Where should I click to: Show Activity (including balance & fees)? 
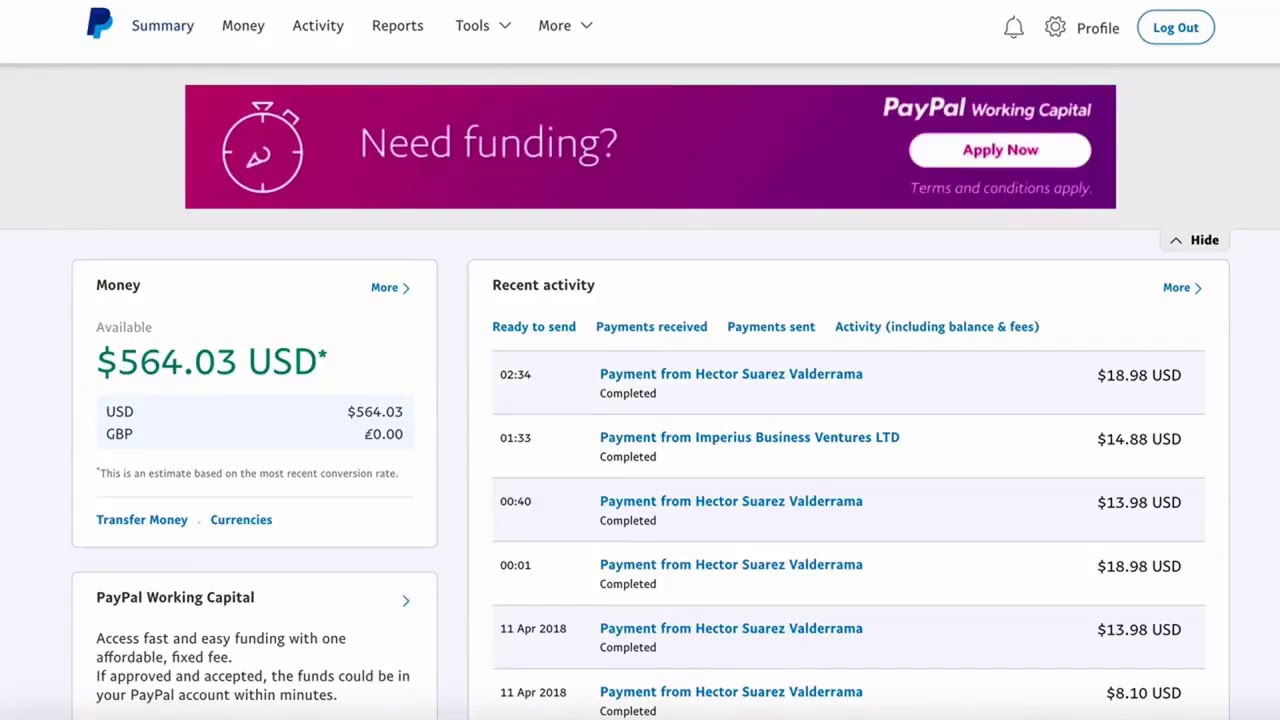pos(937,327)
